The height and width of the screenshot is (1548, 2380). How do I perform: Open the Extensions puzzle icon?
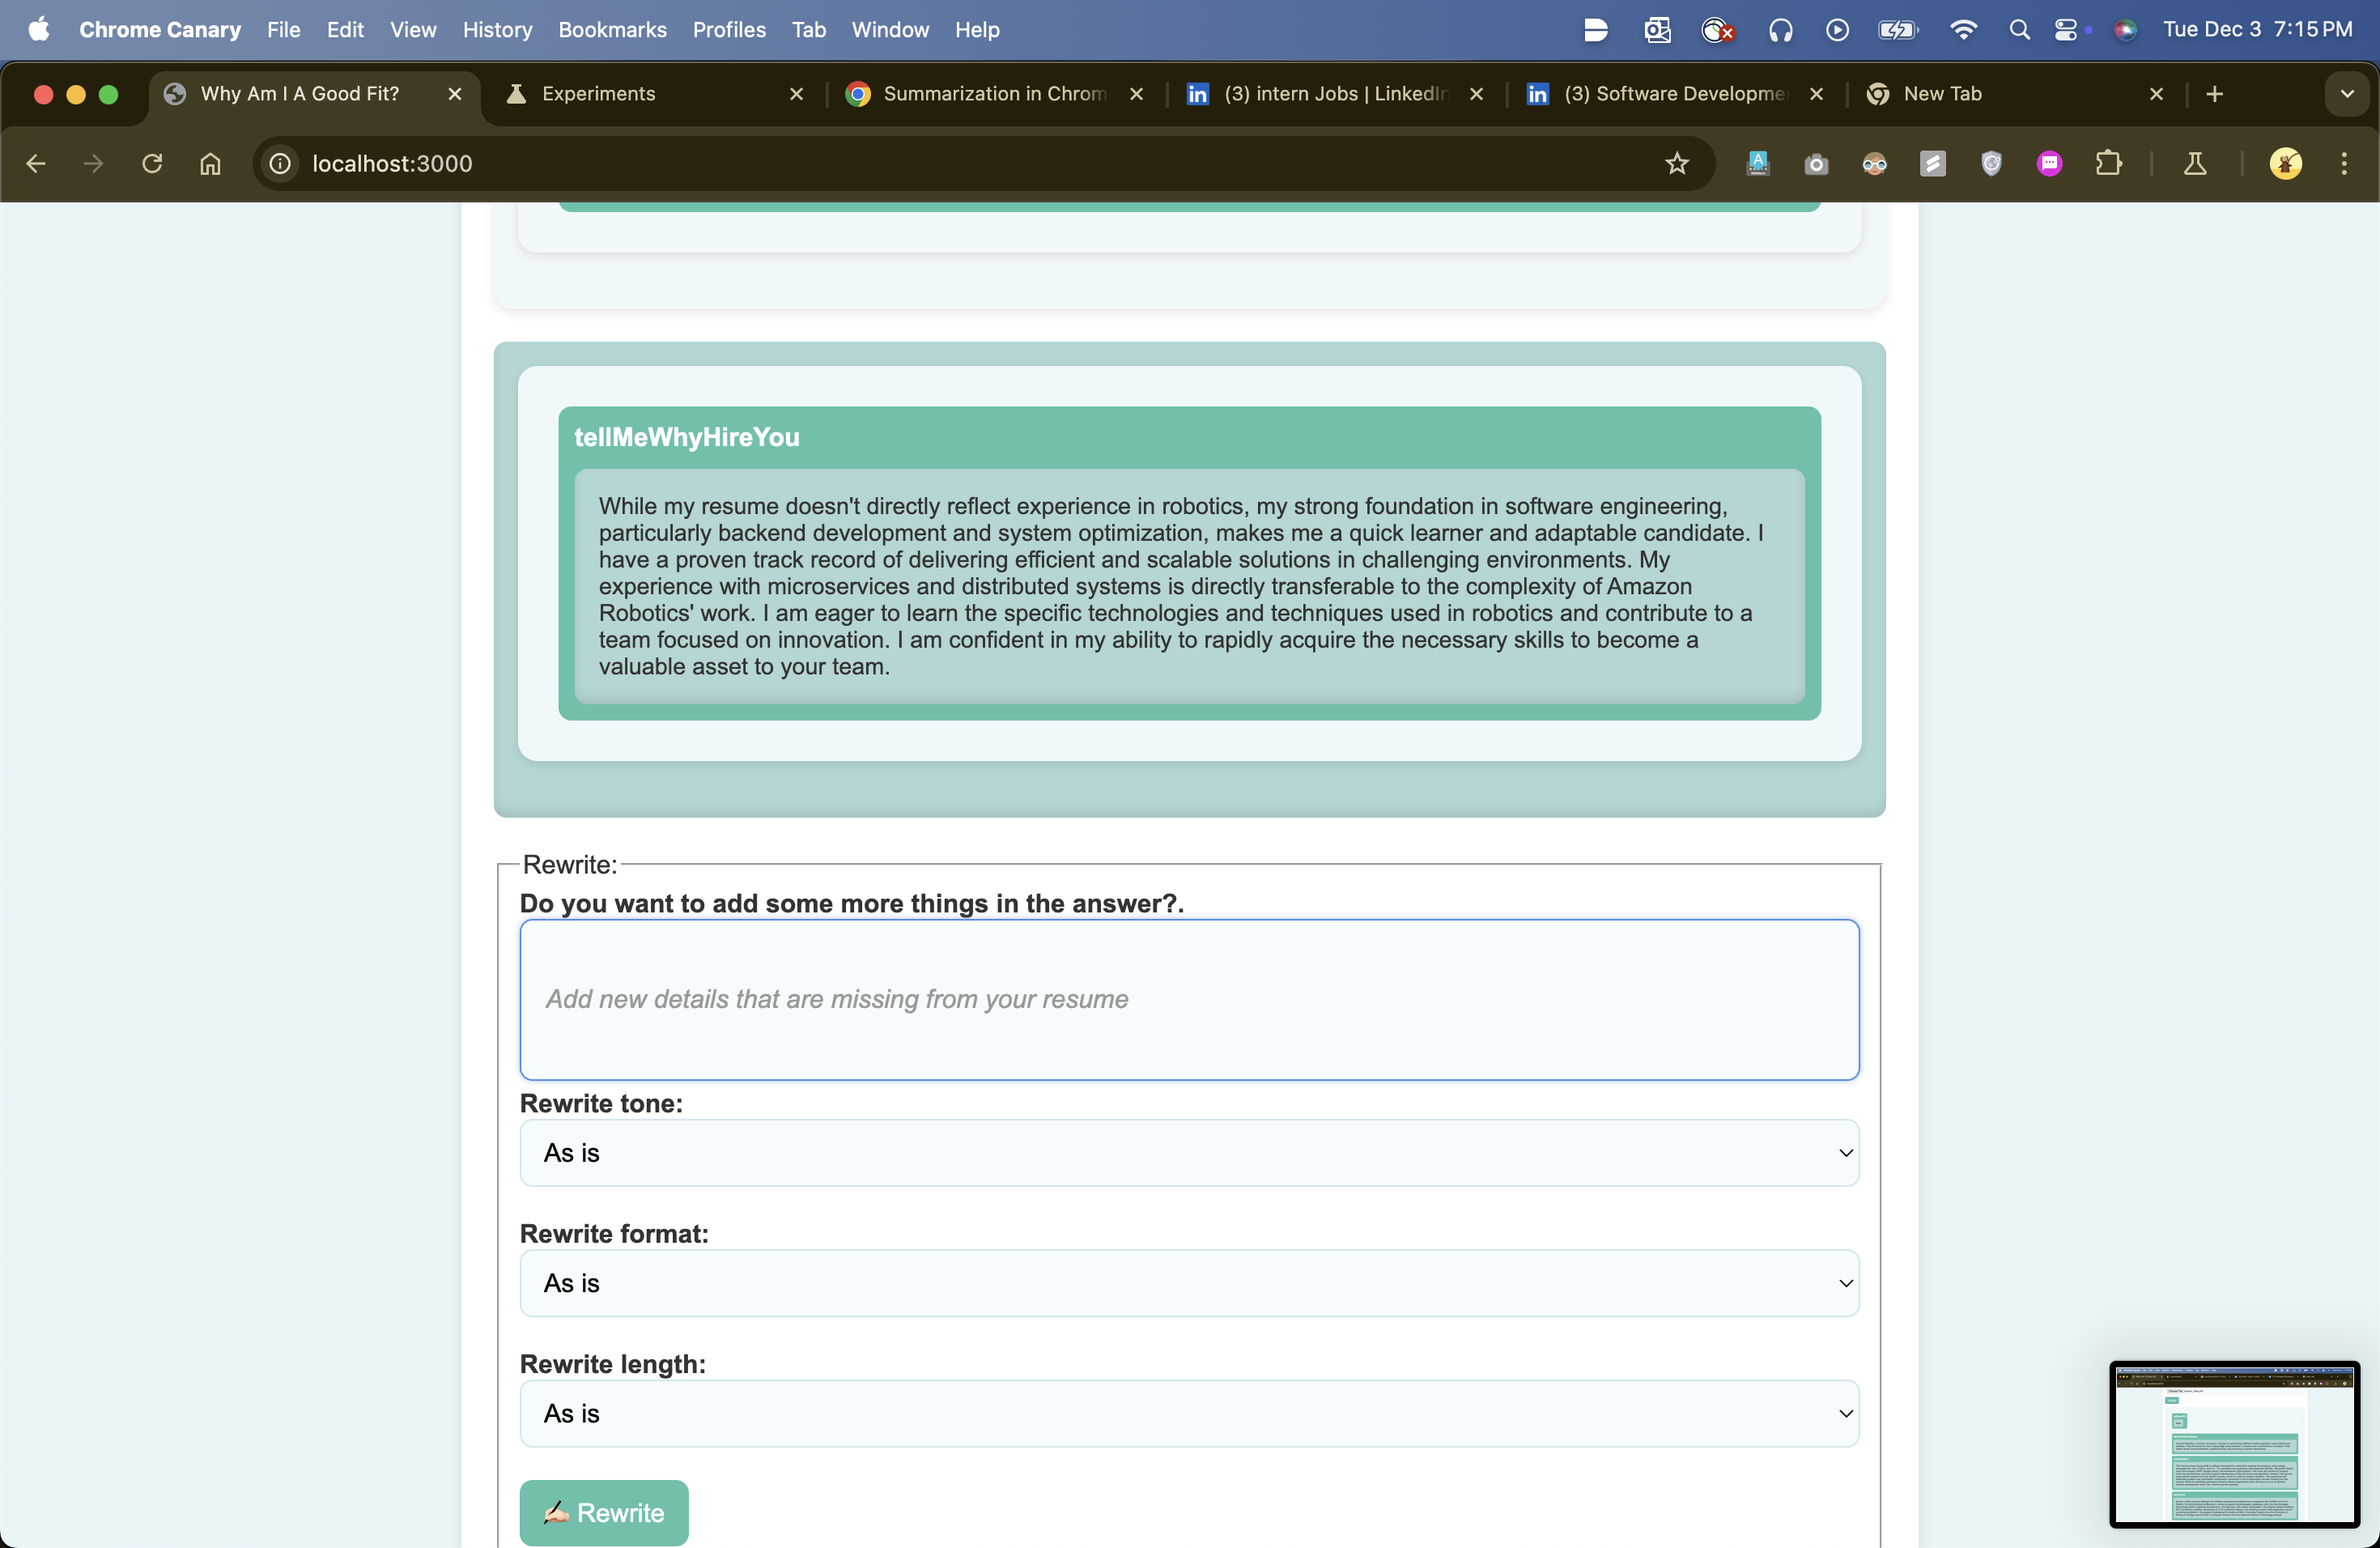[2108, 163]
